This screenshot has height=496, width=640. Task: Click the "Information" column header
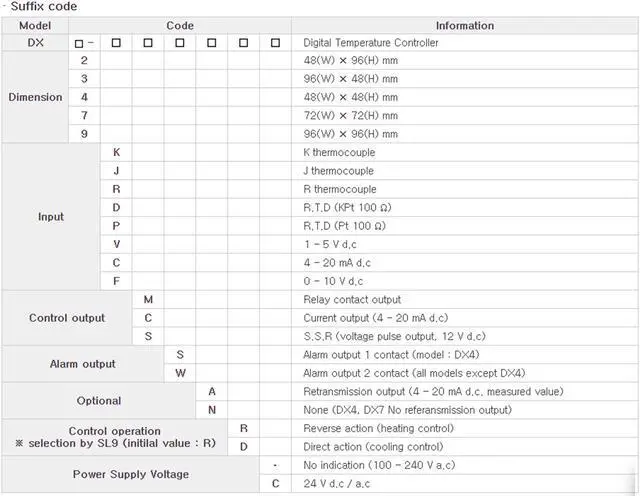click(464, 25)
